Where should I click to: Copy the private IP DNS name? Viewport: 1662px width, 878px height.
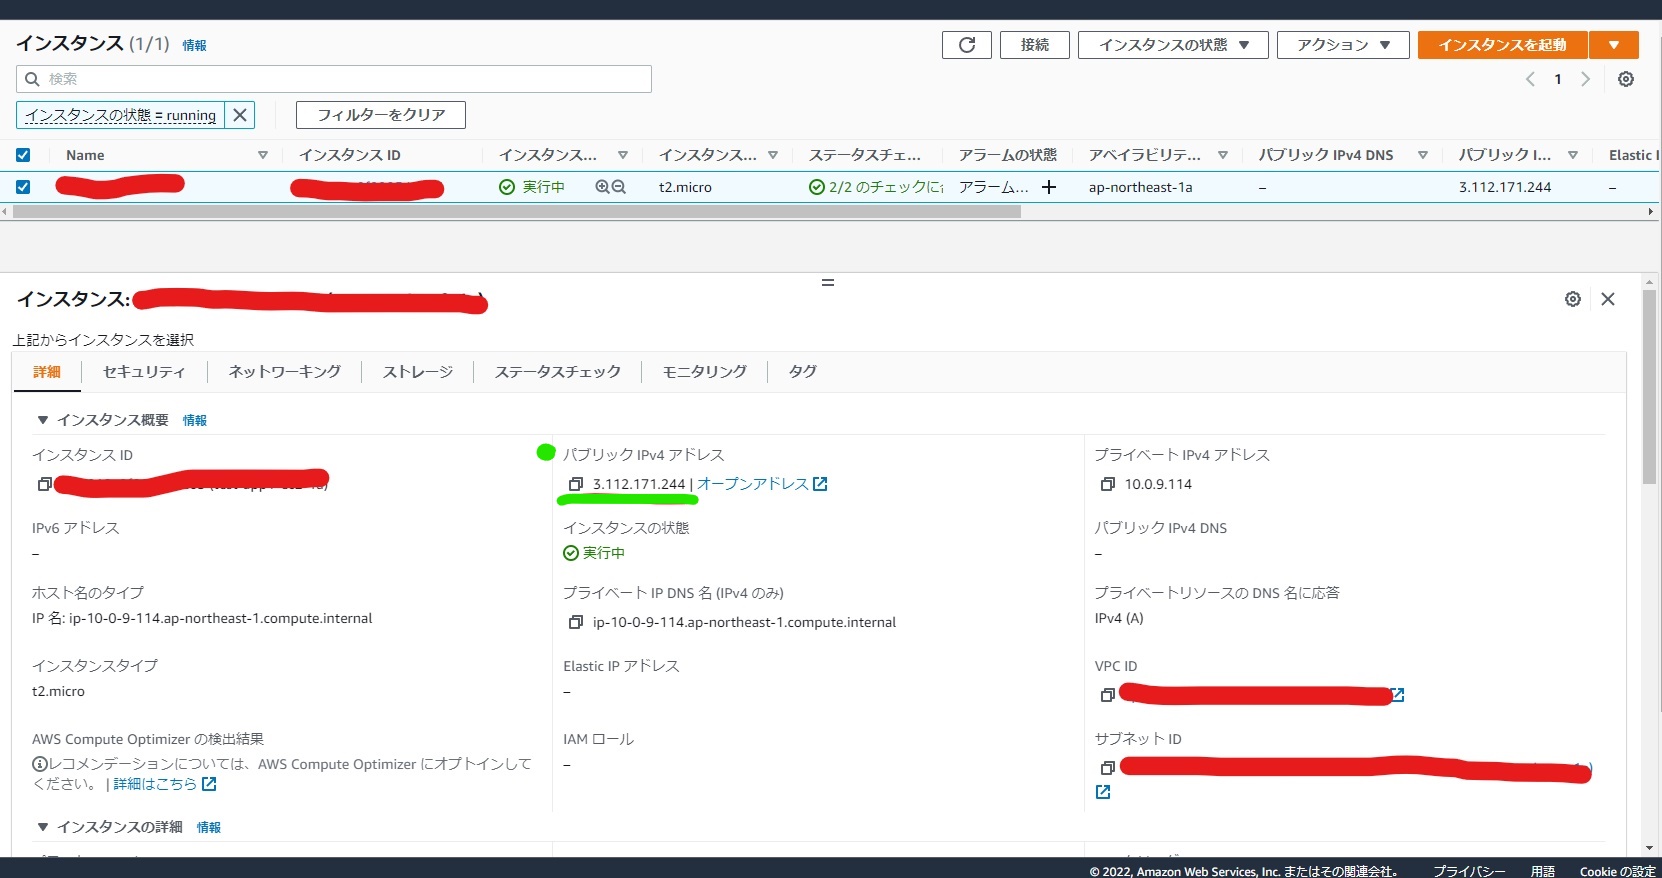pyautogui.click(x=576, y=622)
